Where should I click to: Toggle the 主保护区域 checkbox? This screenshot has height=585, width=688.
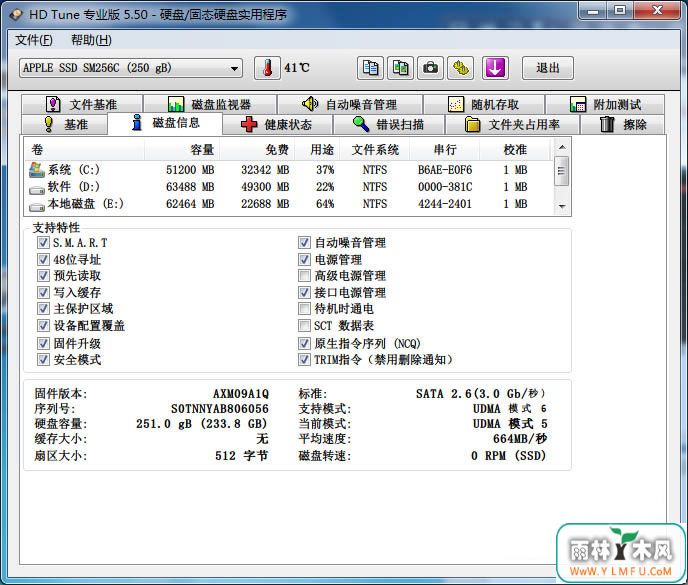pyautogui.click(x=43, y=309)
